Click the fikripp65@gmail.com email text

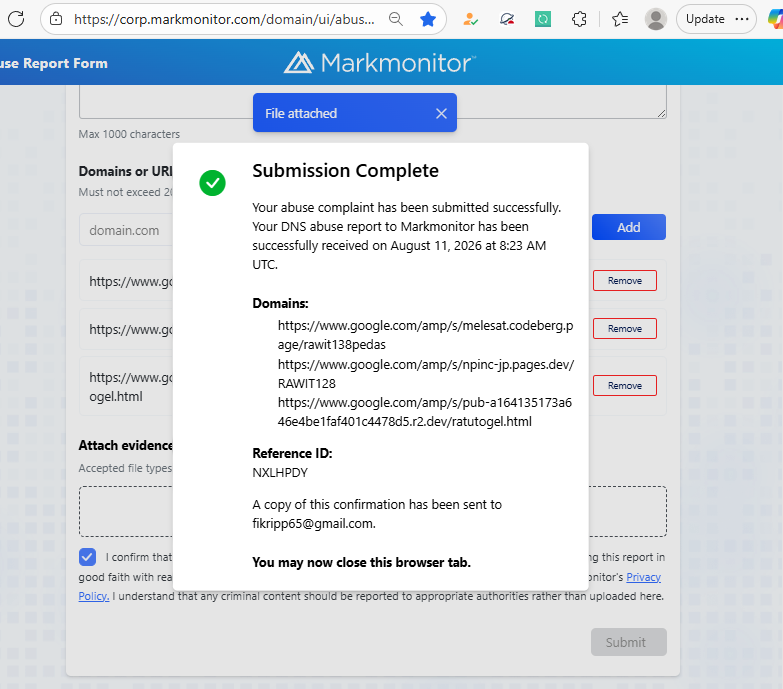[314, 523]
